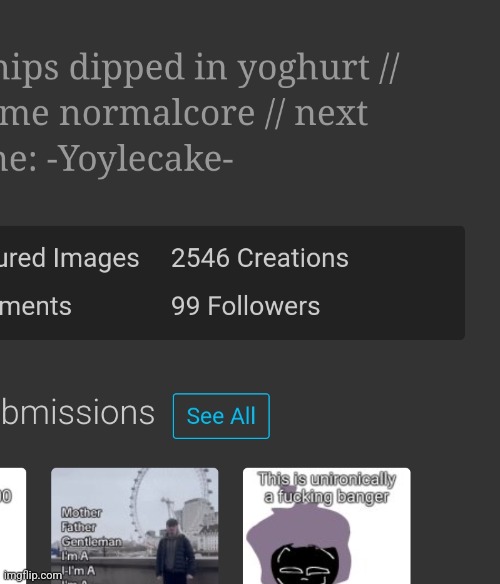Click the 'dipped in yoghurt' tagline line
The image size is (500, 584).
click(199, 68)
